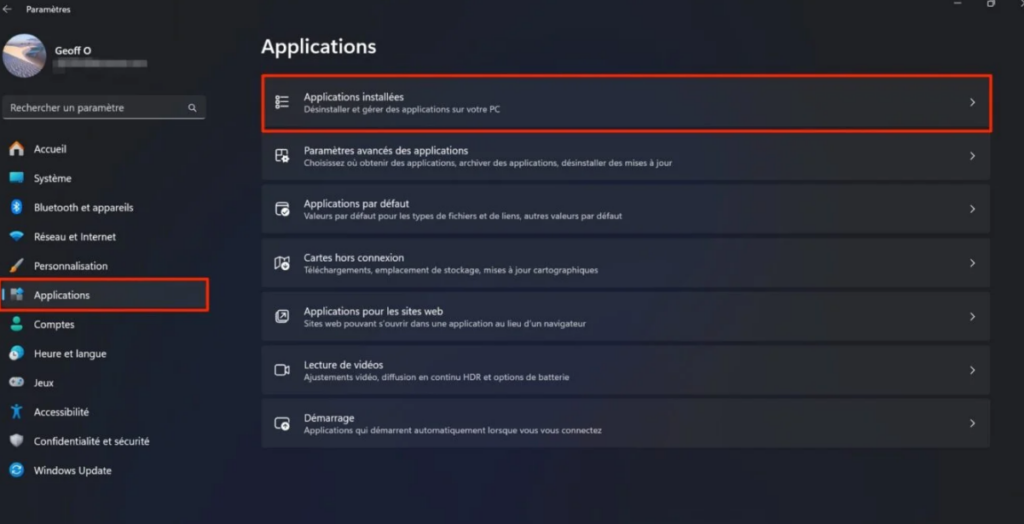Open Applications pour les sites web chevron
This screenshot has height=524, width=1024.
point(972,317)
